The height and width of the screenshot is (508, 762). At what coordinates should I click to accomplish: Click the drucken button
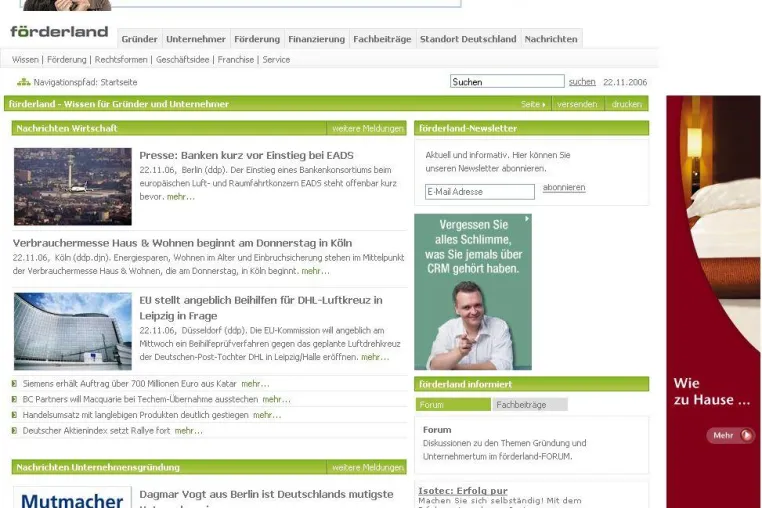(x=627, y=104)
